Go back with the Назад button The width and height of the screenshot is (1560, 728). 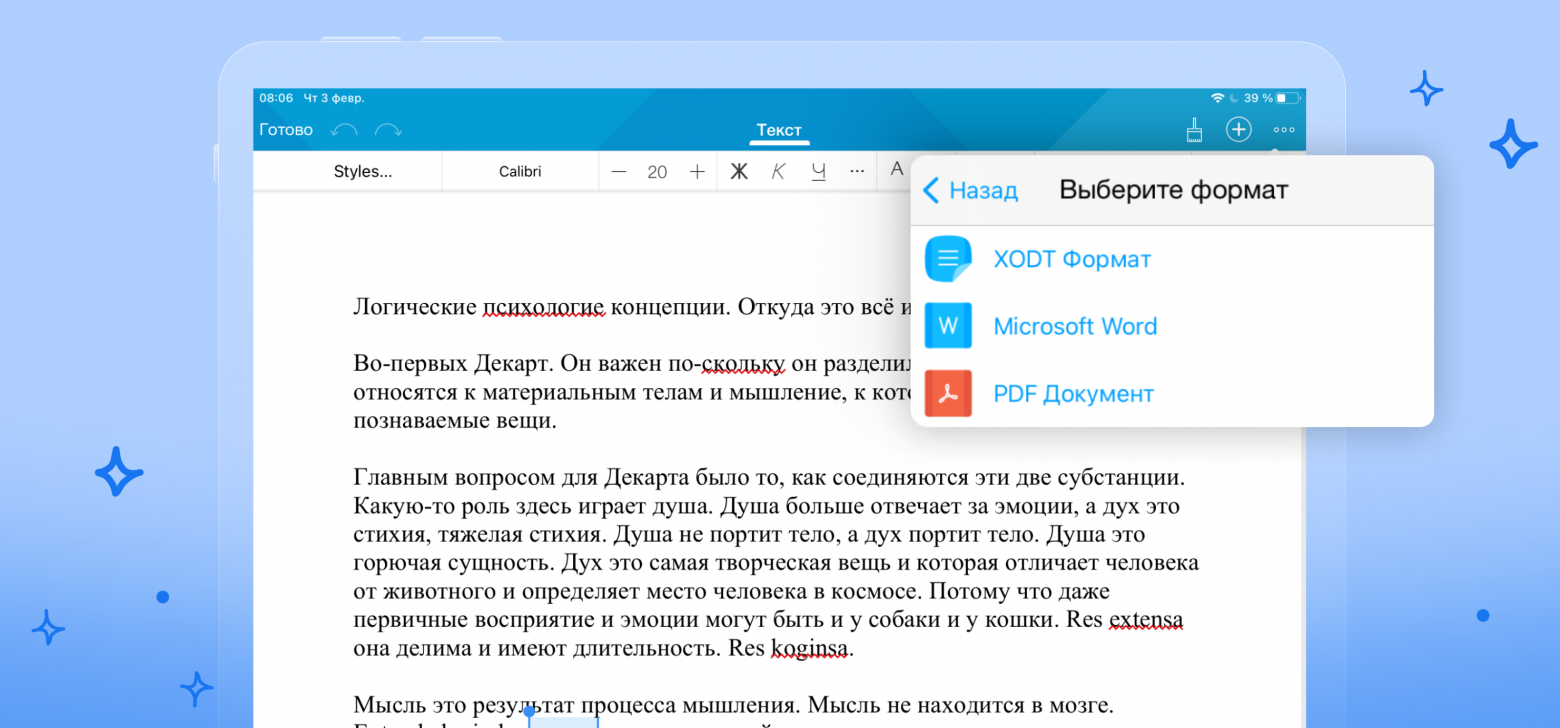pos(970,190)
